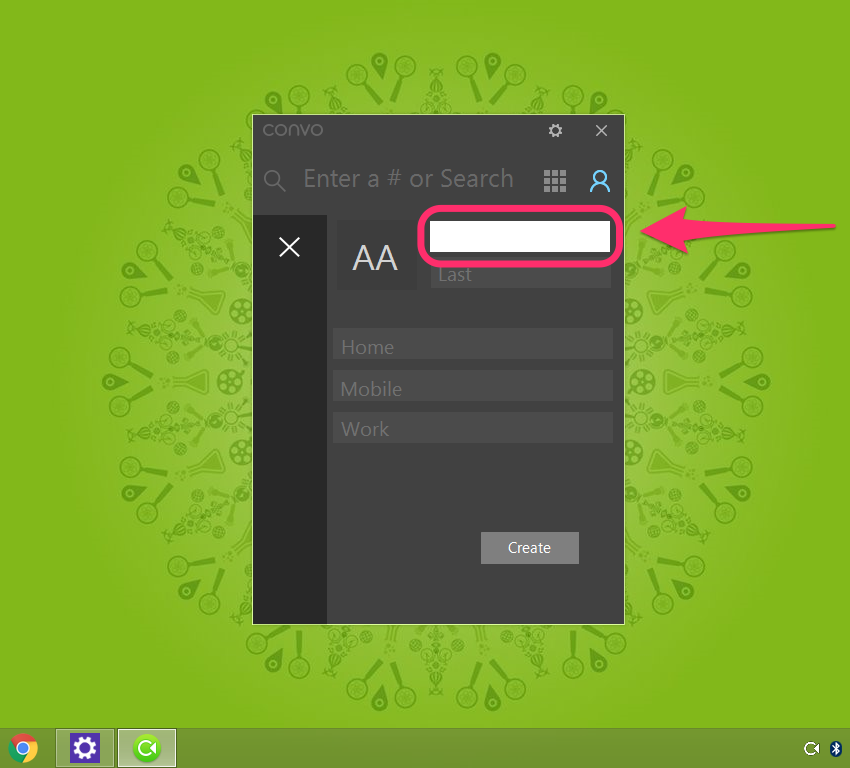Select the Work phone number field
Viewport: 850px width, 768px height.
point(472,428)
